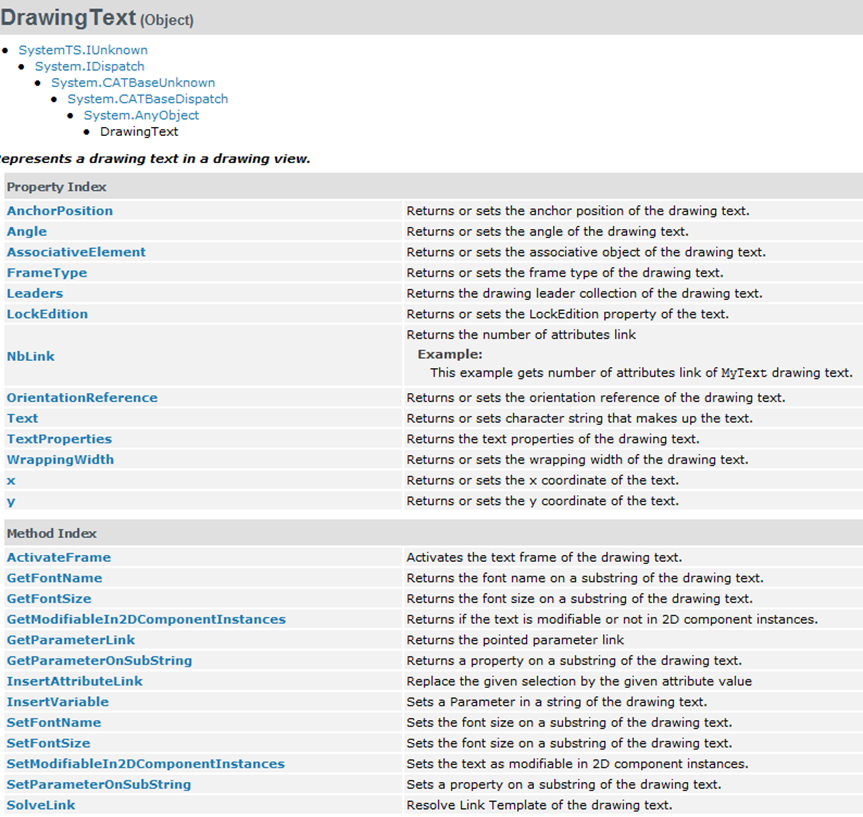
Task: Click the unlinked DrawingText hierarchy entry
Action: (139, 132)
